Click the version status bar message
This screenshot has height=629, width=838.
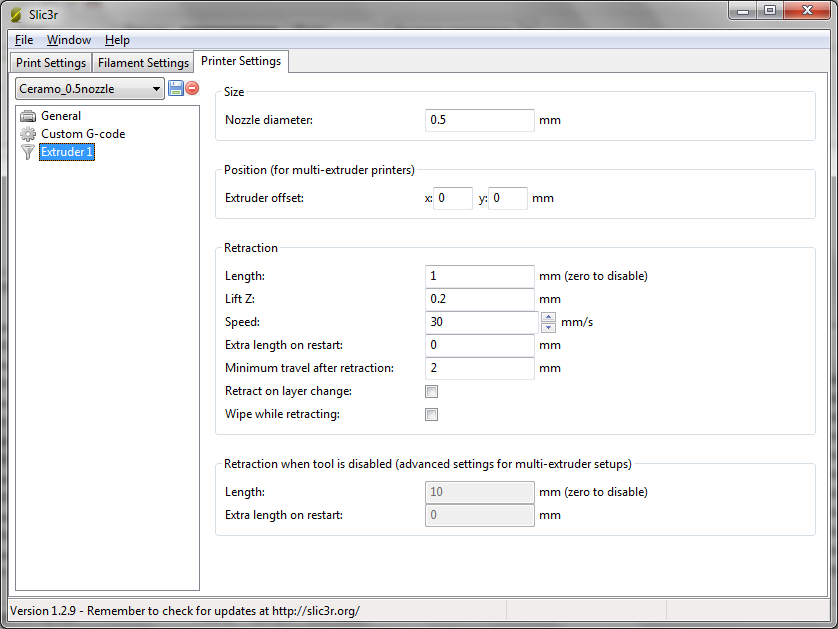point(185,611)
